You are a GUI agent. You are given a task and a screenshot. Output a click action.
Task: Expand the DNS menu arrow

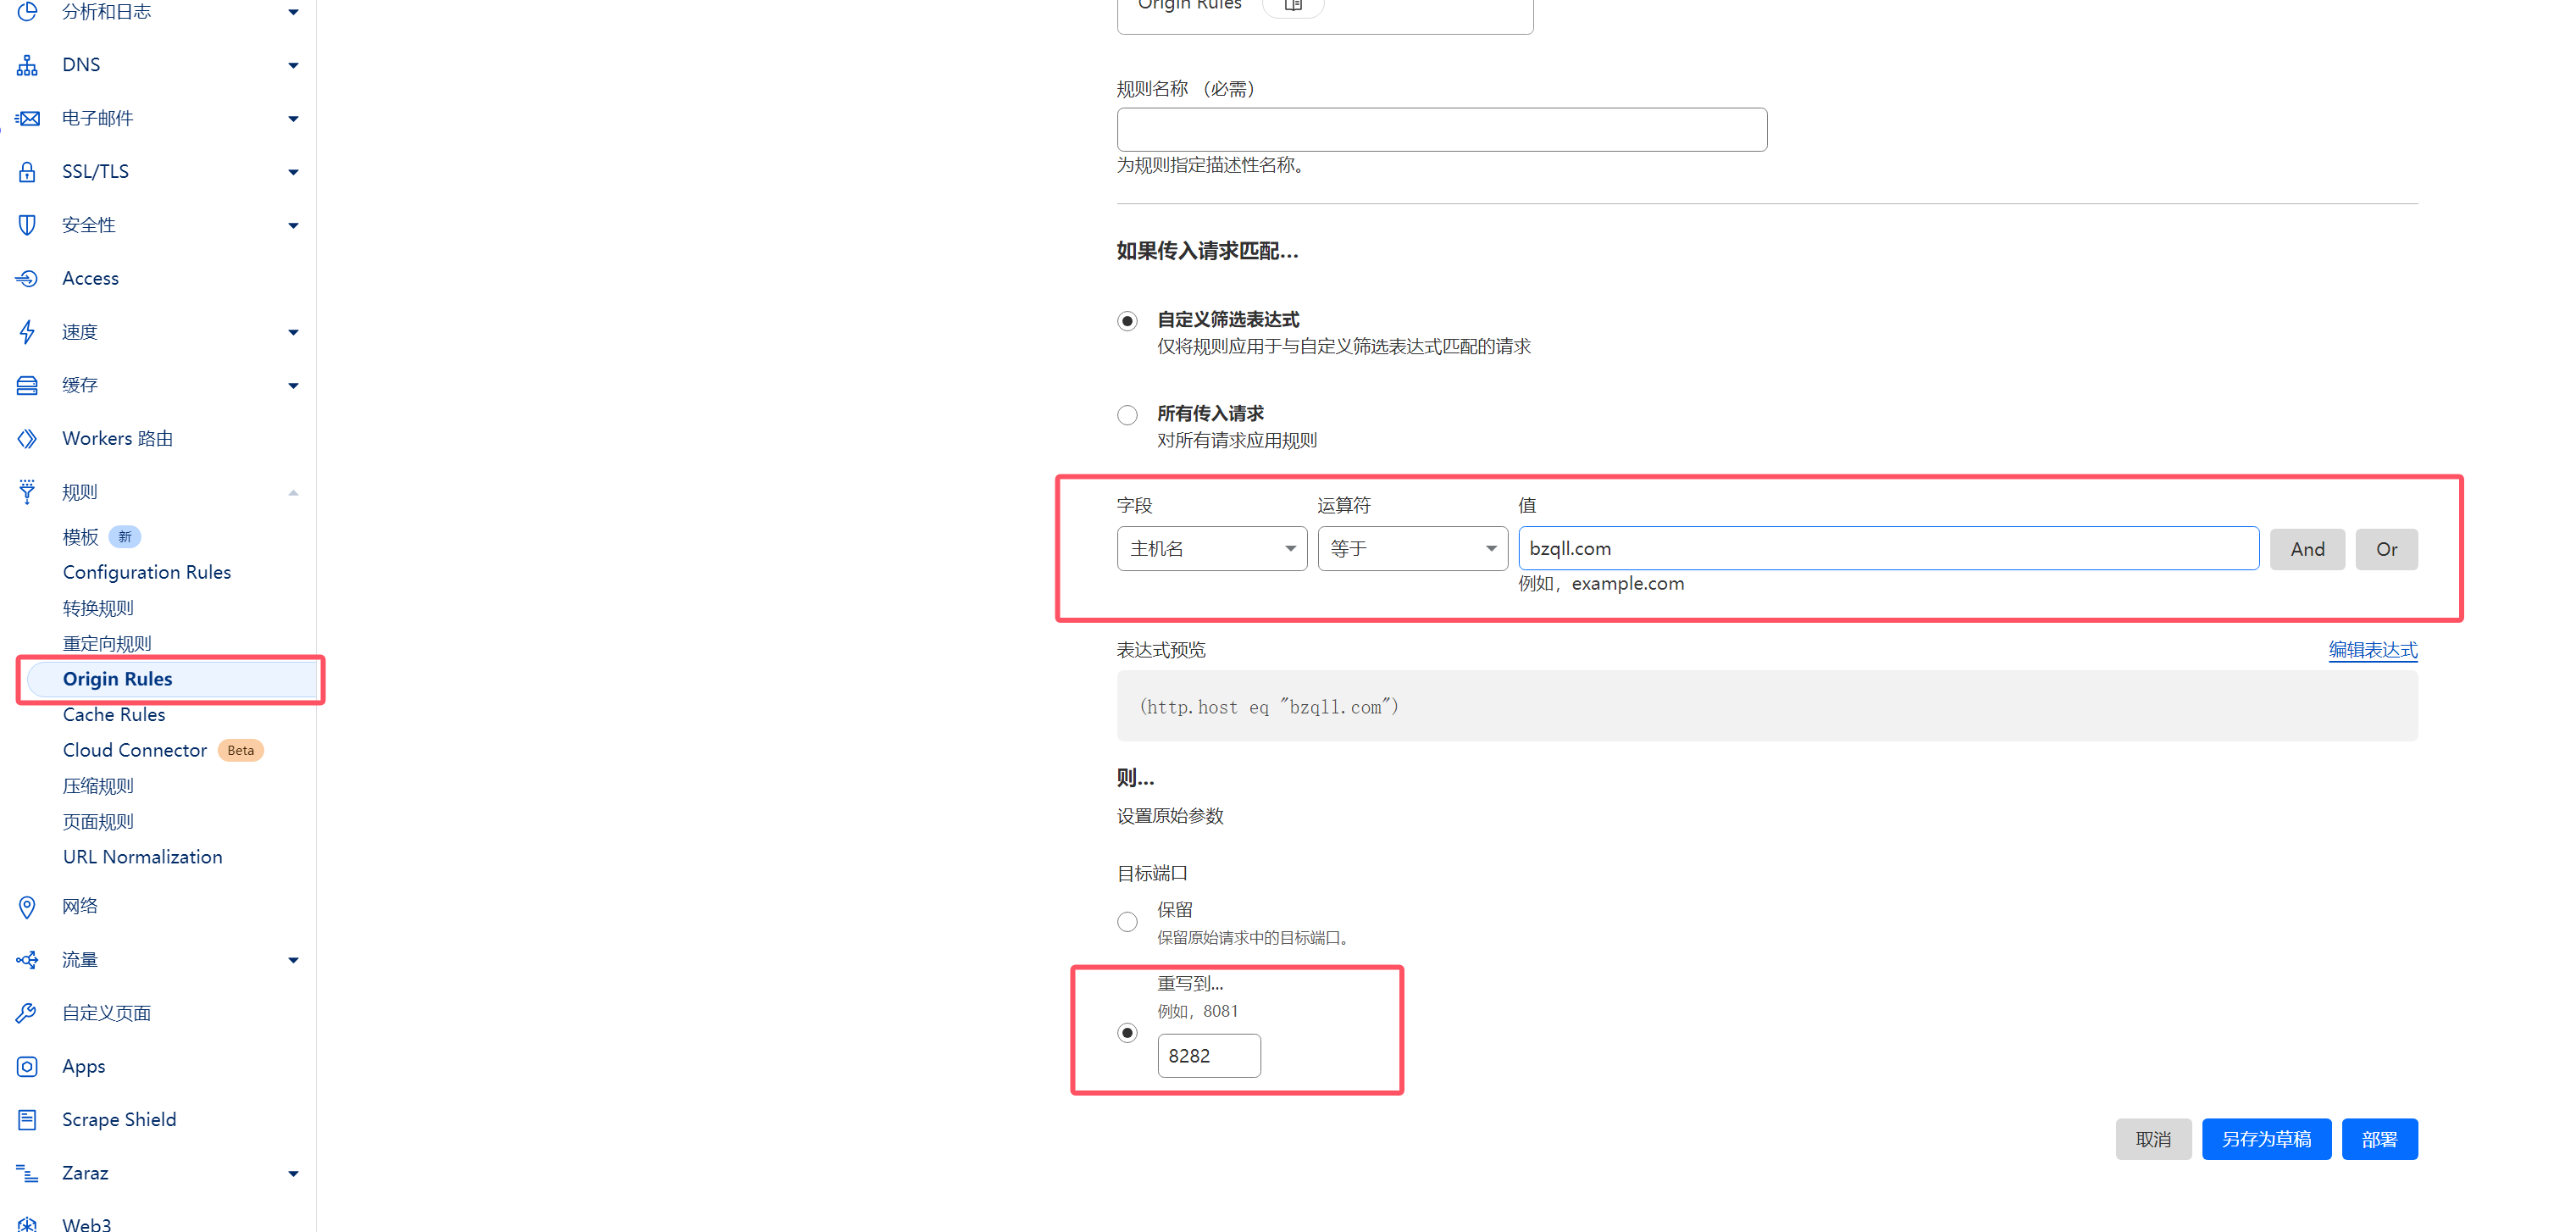293,66
